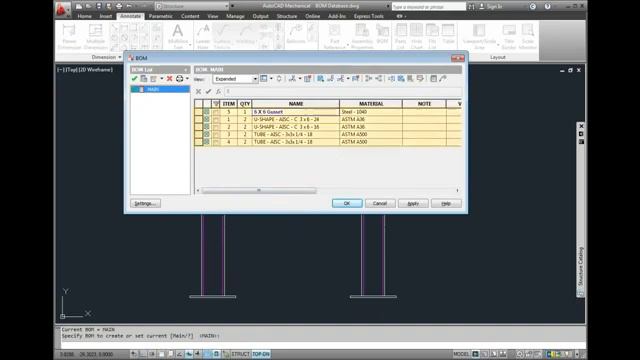This screenshot has width=640, height=360.
Task: Open the View combo box showing Expanded
Action: (235, 79)
